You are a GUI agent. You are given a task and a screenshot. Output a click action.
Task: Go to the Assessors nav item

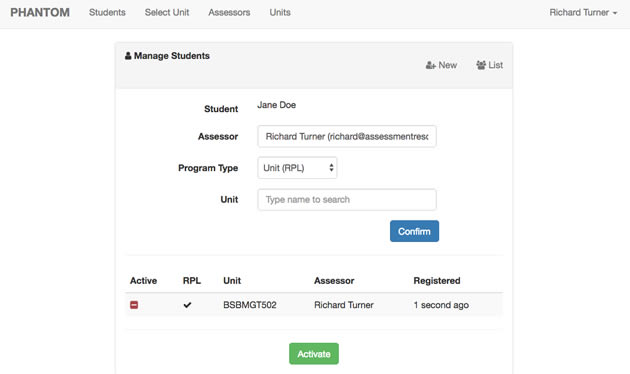[x=229, y=12]
